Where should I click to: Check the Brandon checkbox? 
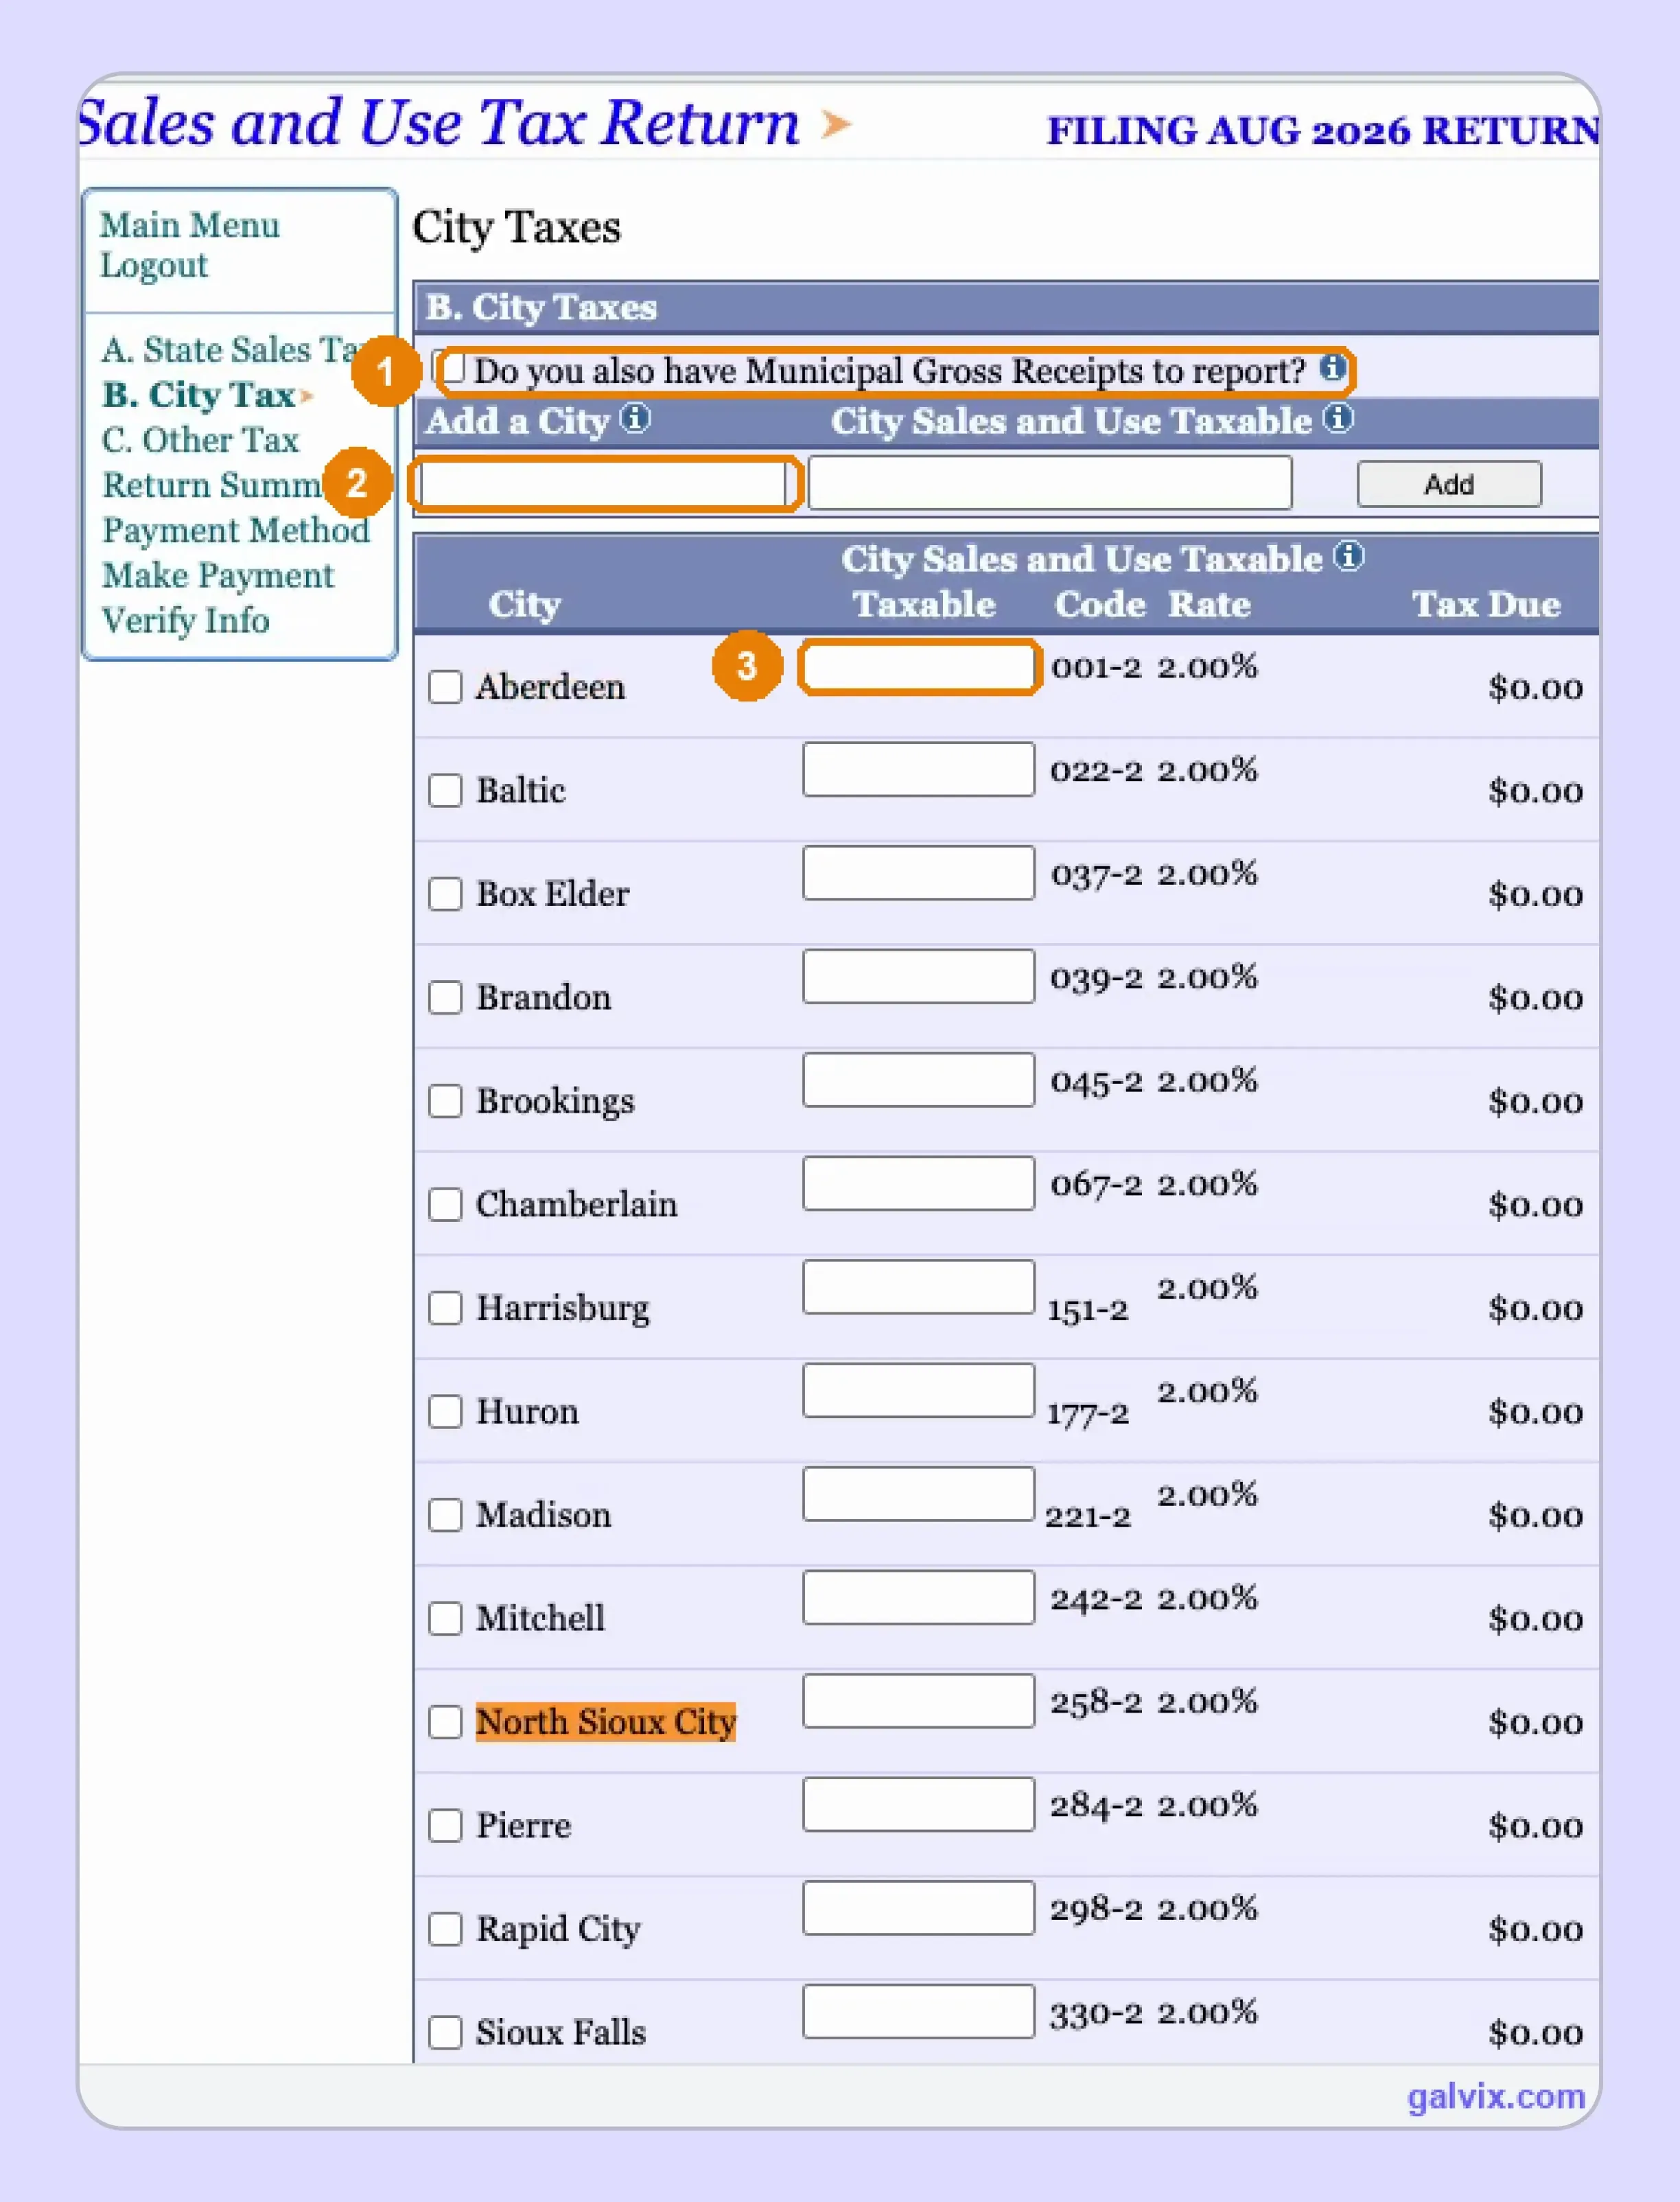(445, 997)
